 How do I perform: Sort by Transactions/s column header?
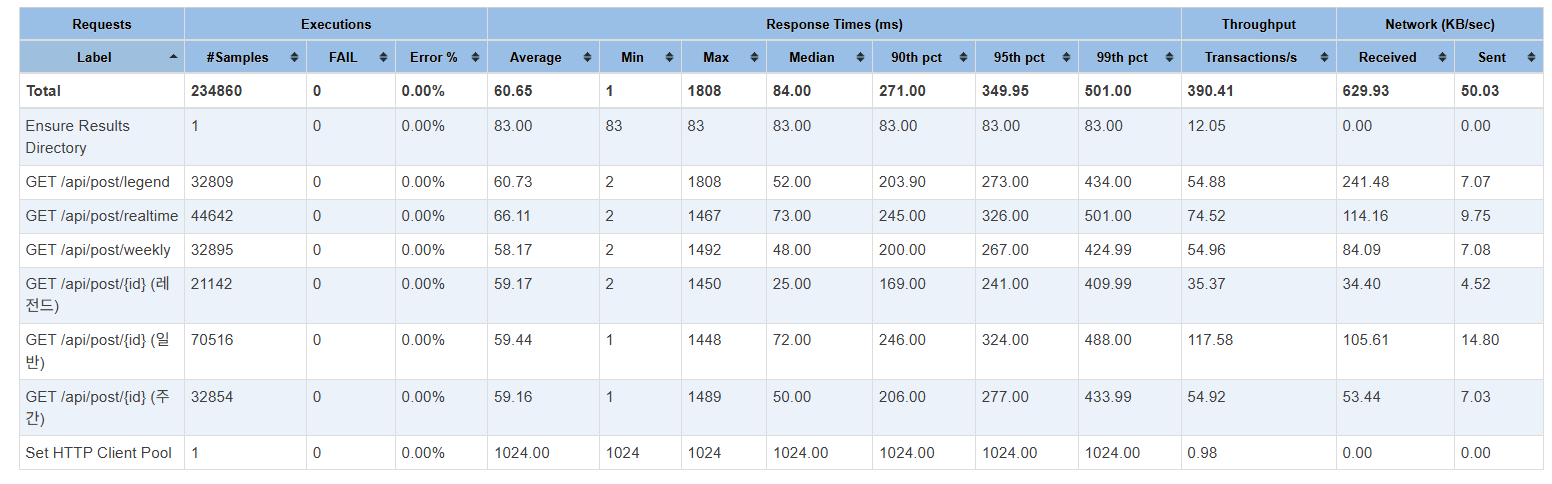(x=1258, y=57)
